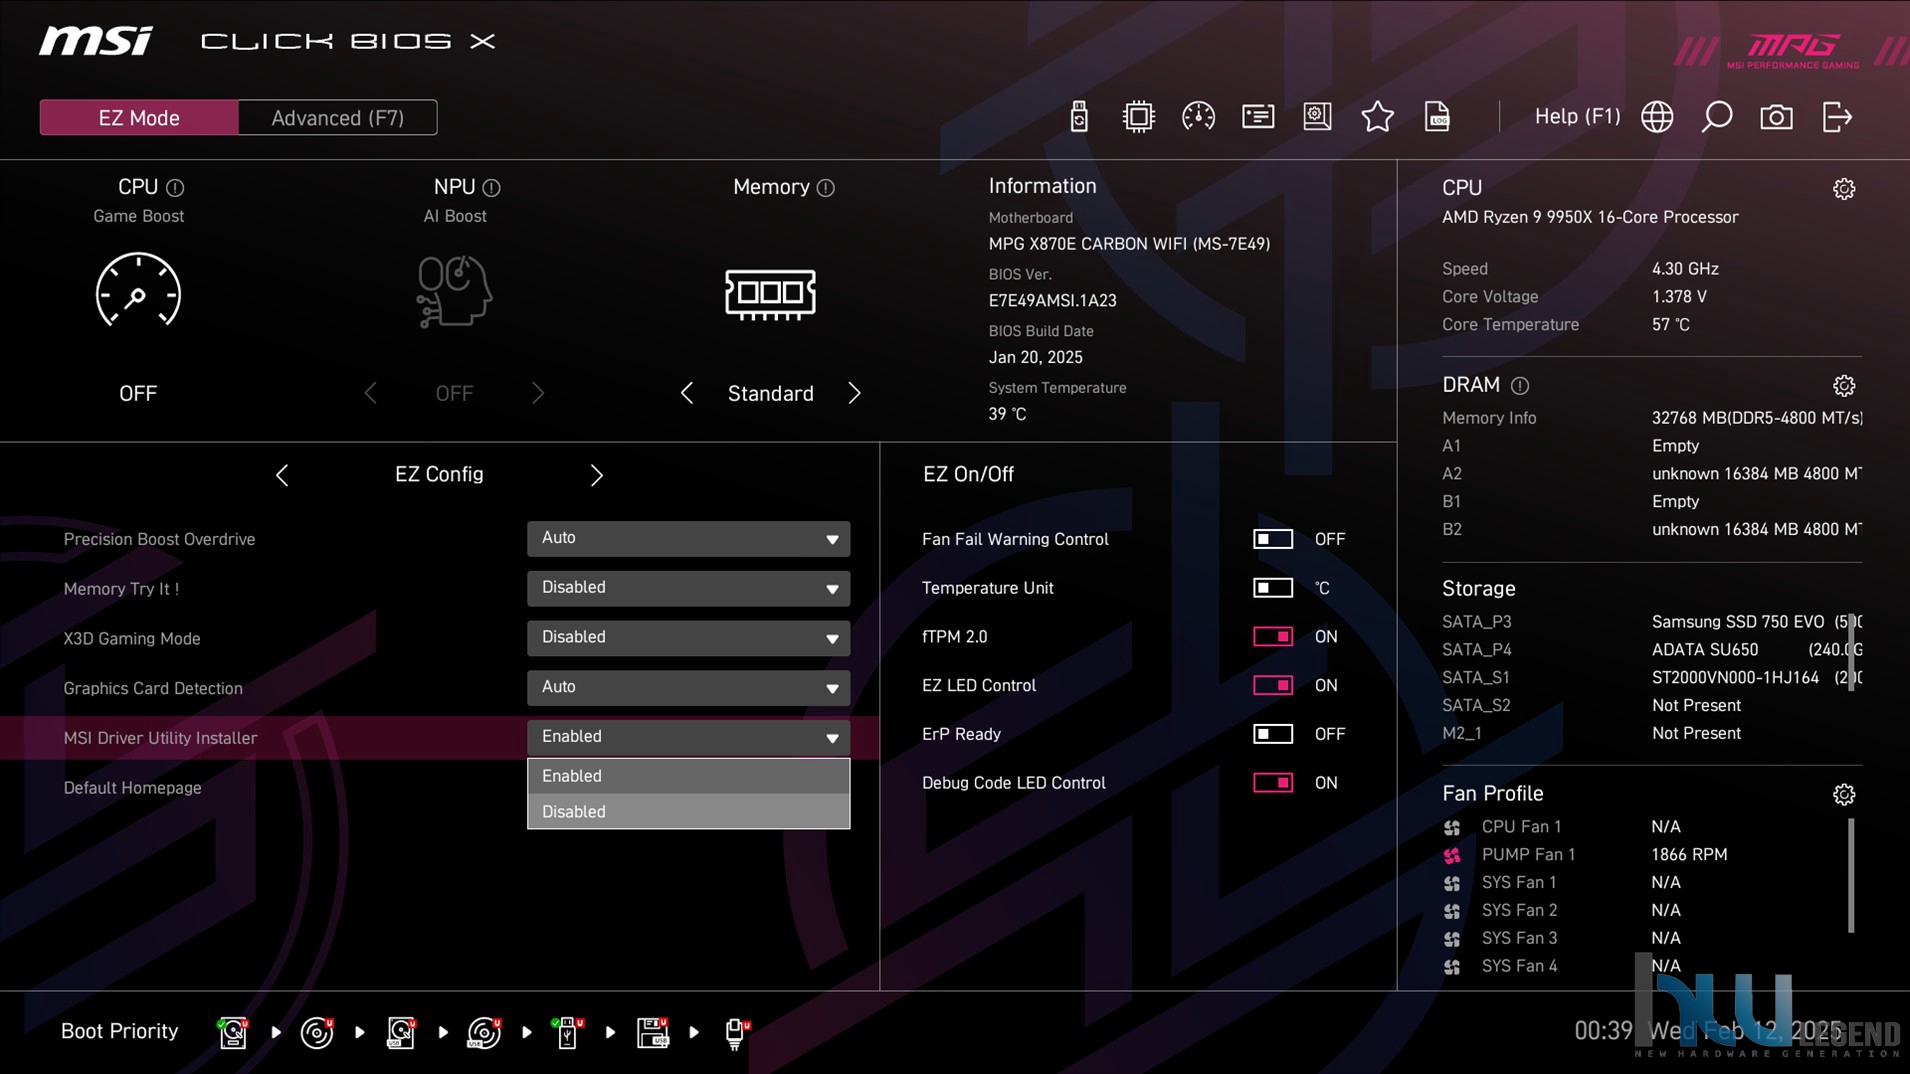This screenshot has height=1074, width=1910.
Task: Click the Storage list scrollbar
Action: click(x=1852, y=652)
